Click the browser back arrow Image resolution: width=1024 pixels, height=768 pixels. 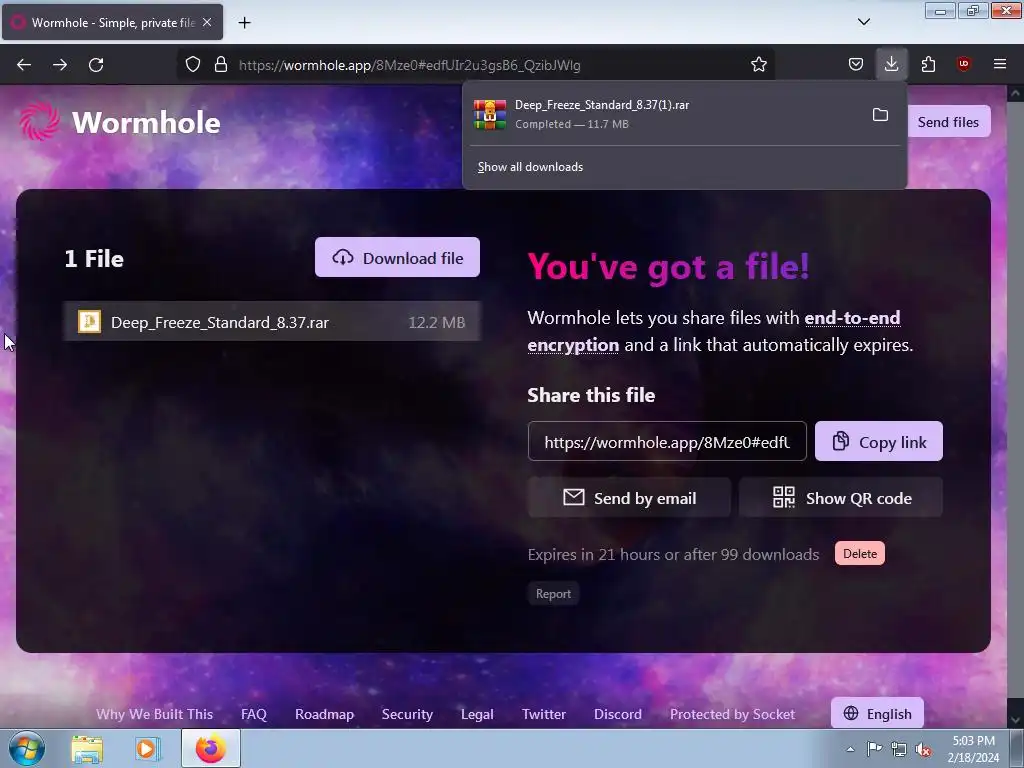tap(24, 65)
